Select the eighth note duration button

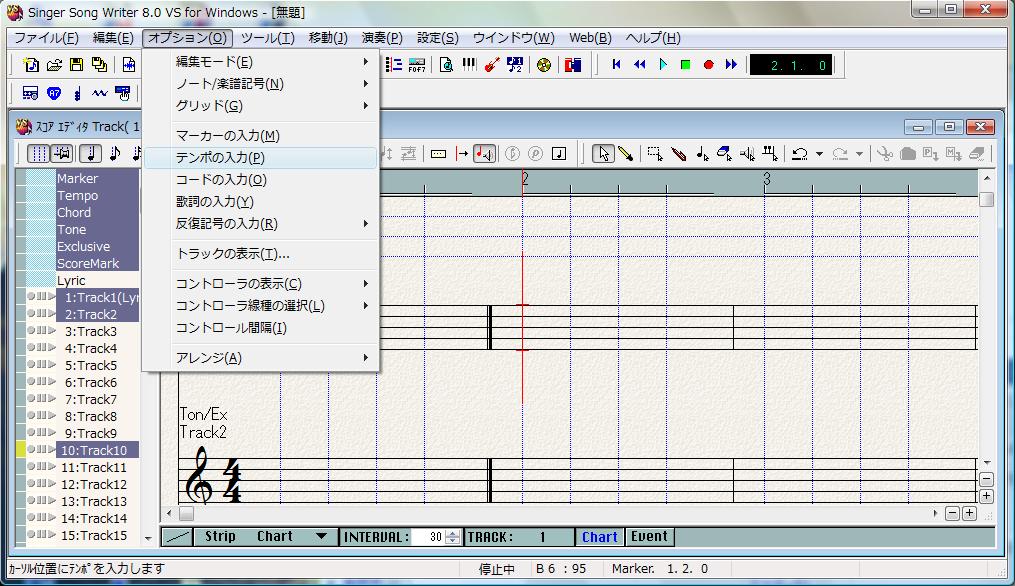click(x=115, y=153)
